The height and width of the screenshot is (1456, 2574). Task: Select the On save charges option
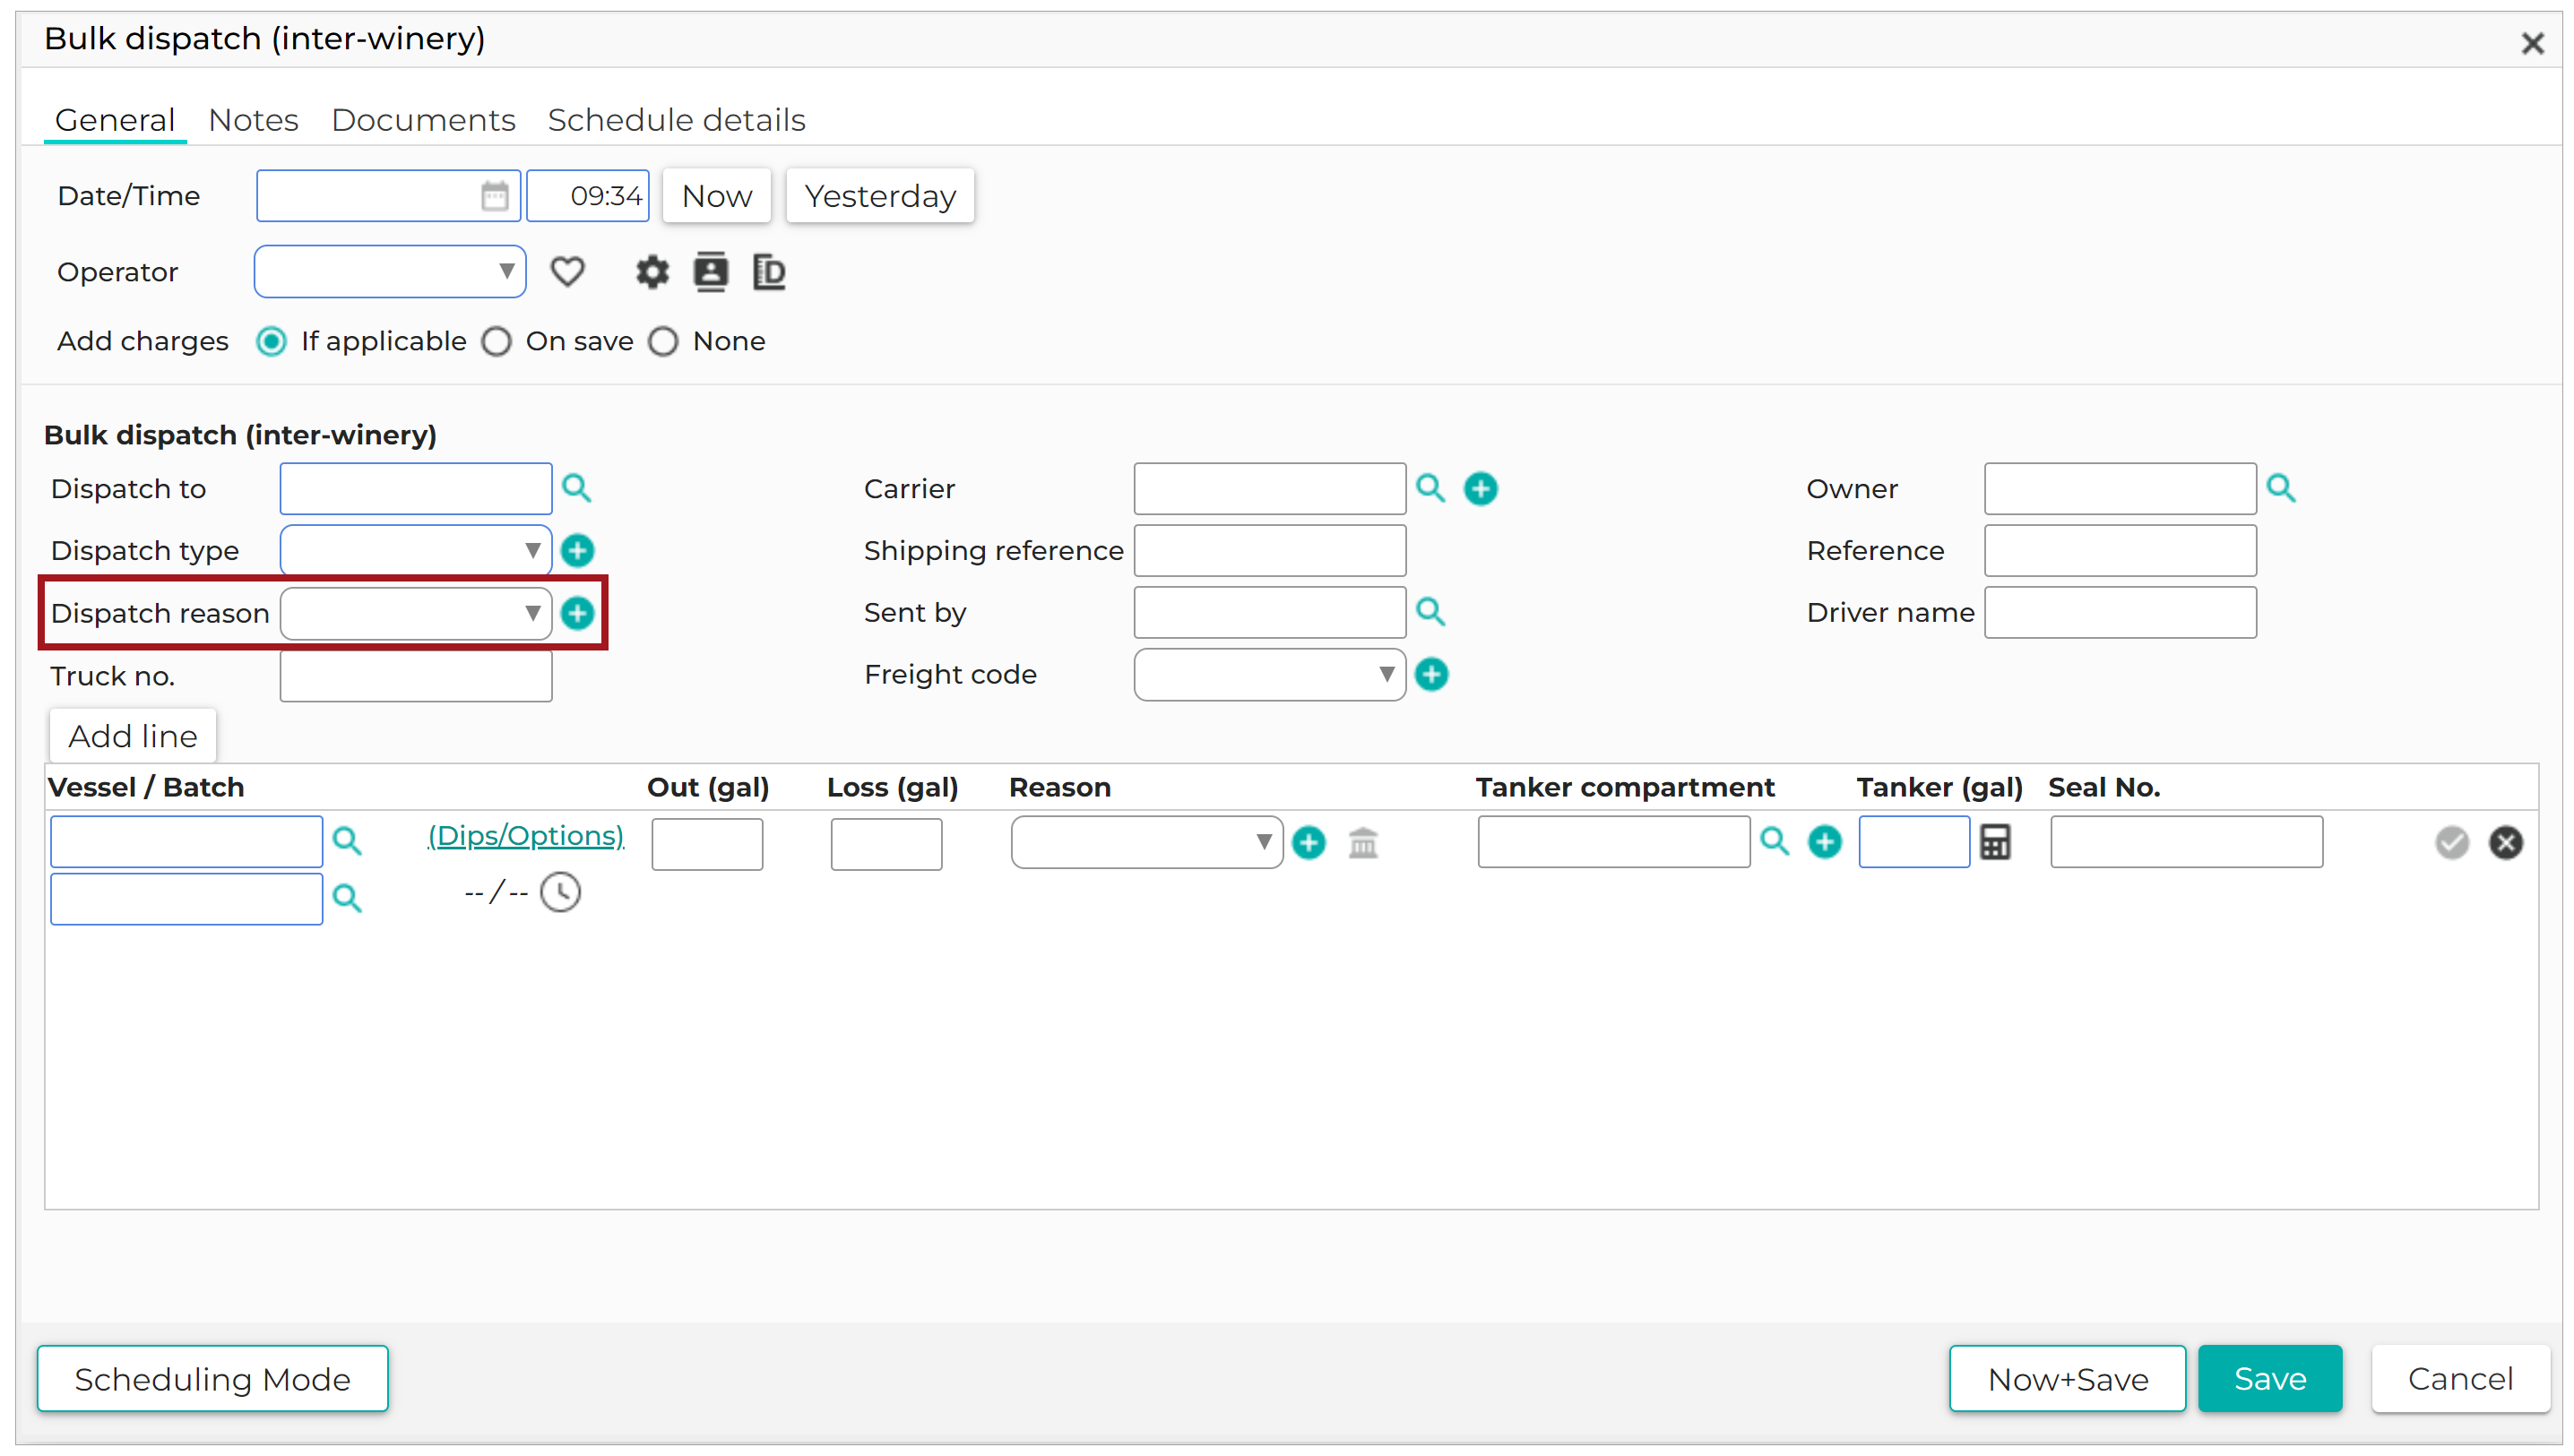(x=496, y=342)
